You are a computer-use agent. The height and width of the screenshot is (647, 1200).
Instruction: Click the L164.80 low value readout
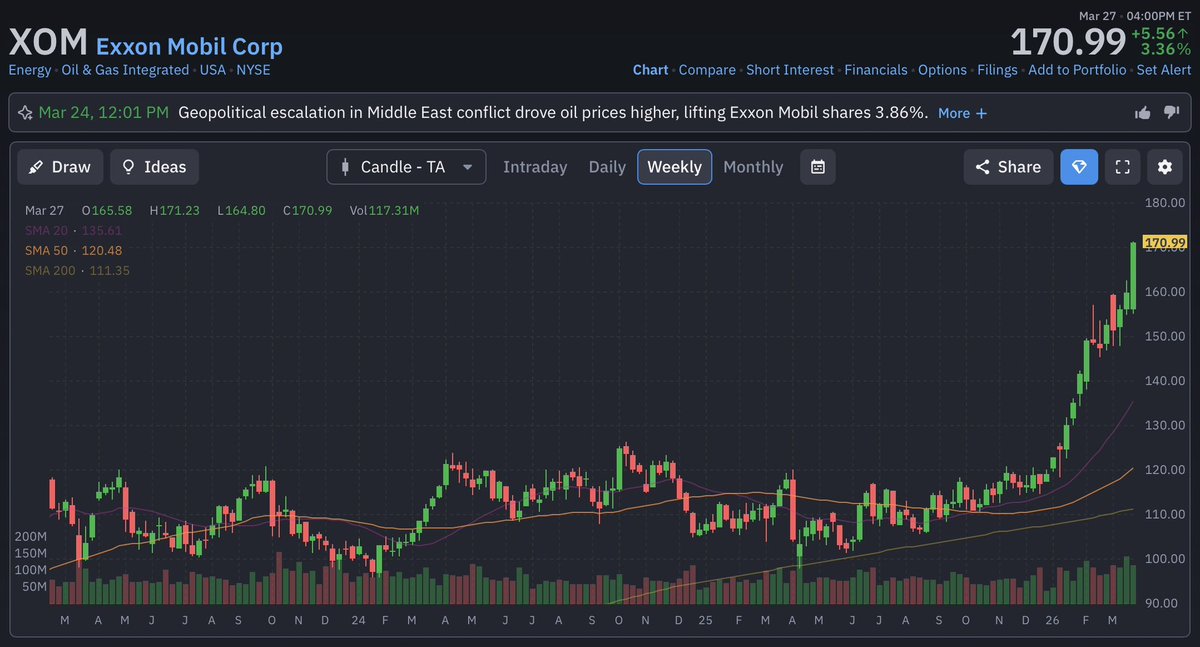pyautogui.click(x=241, y=210)
